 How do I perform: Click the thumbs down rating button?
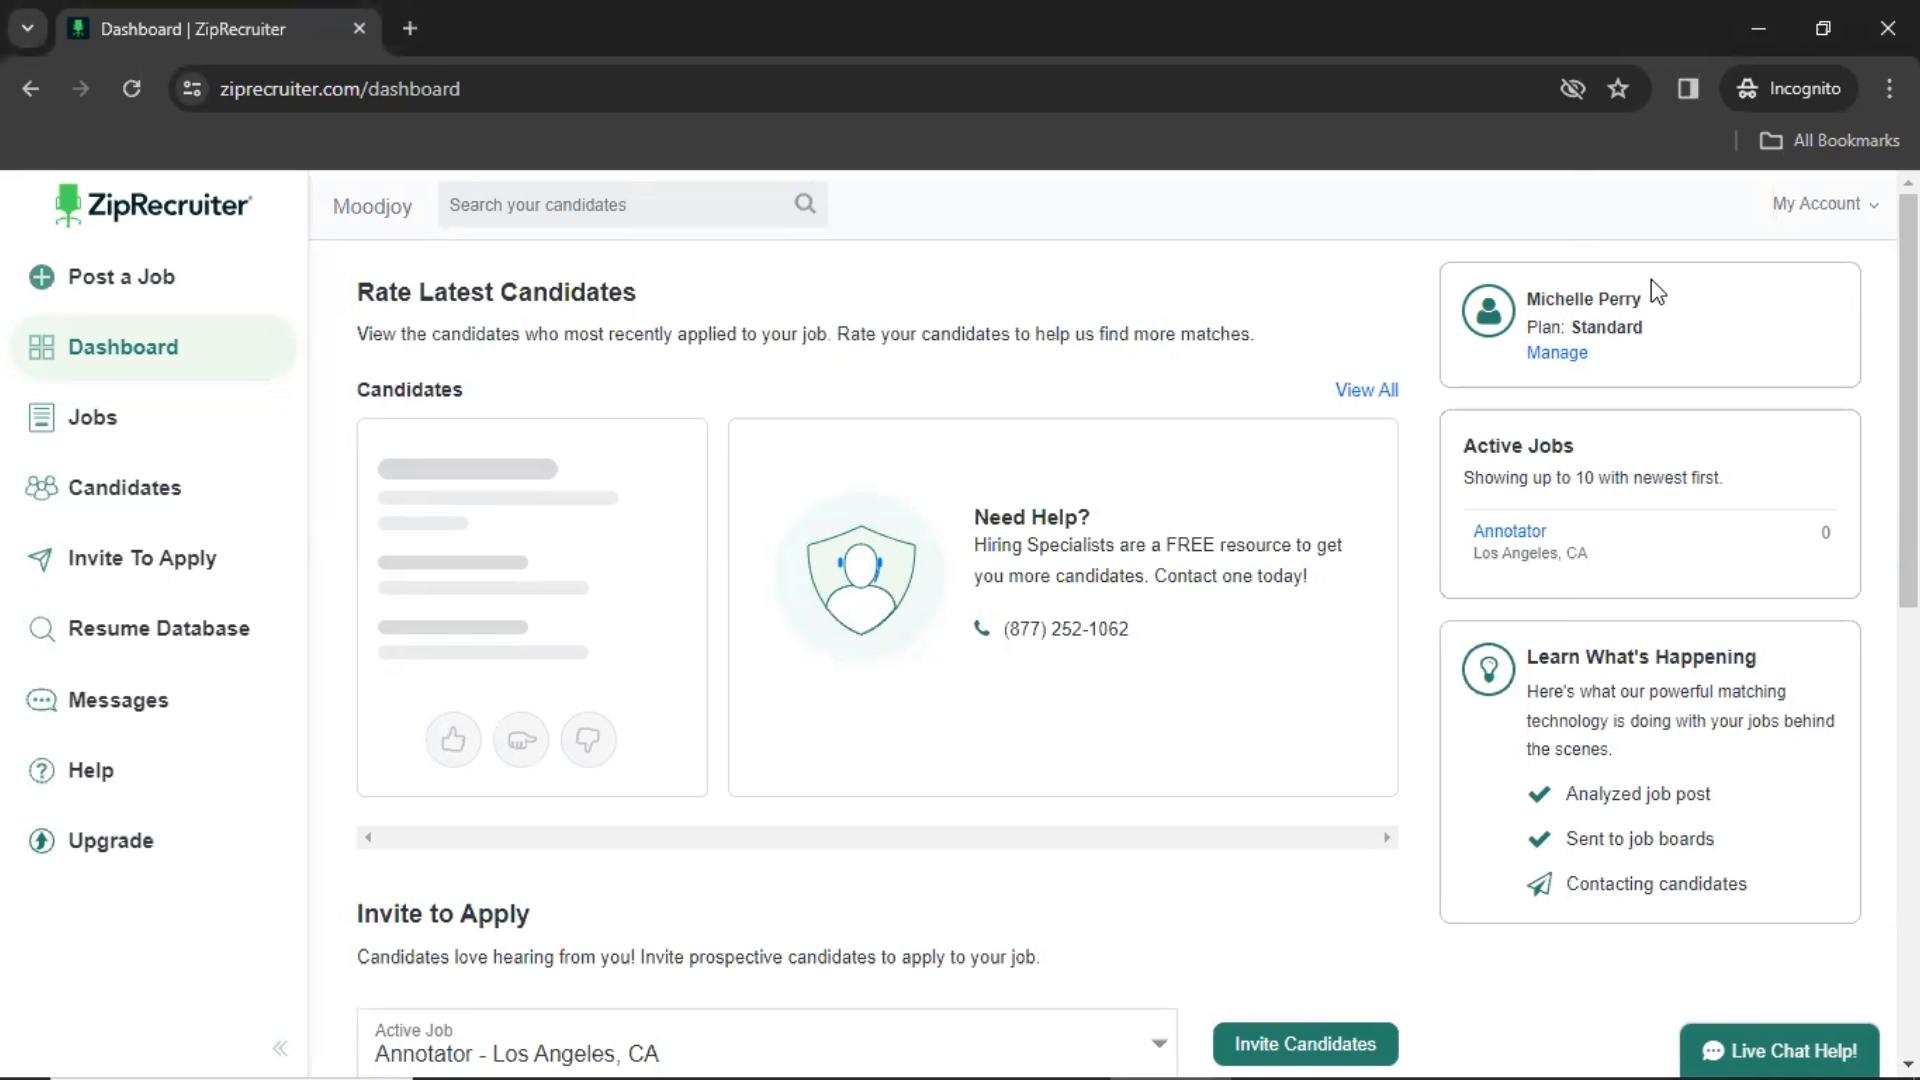(x=588, y=738)
